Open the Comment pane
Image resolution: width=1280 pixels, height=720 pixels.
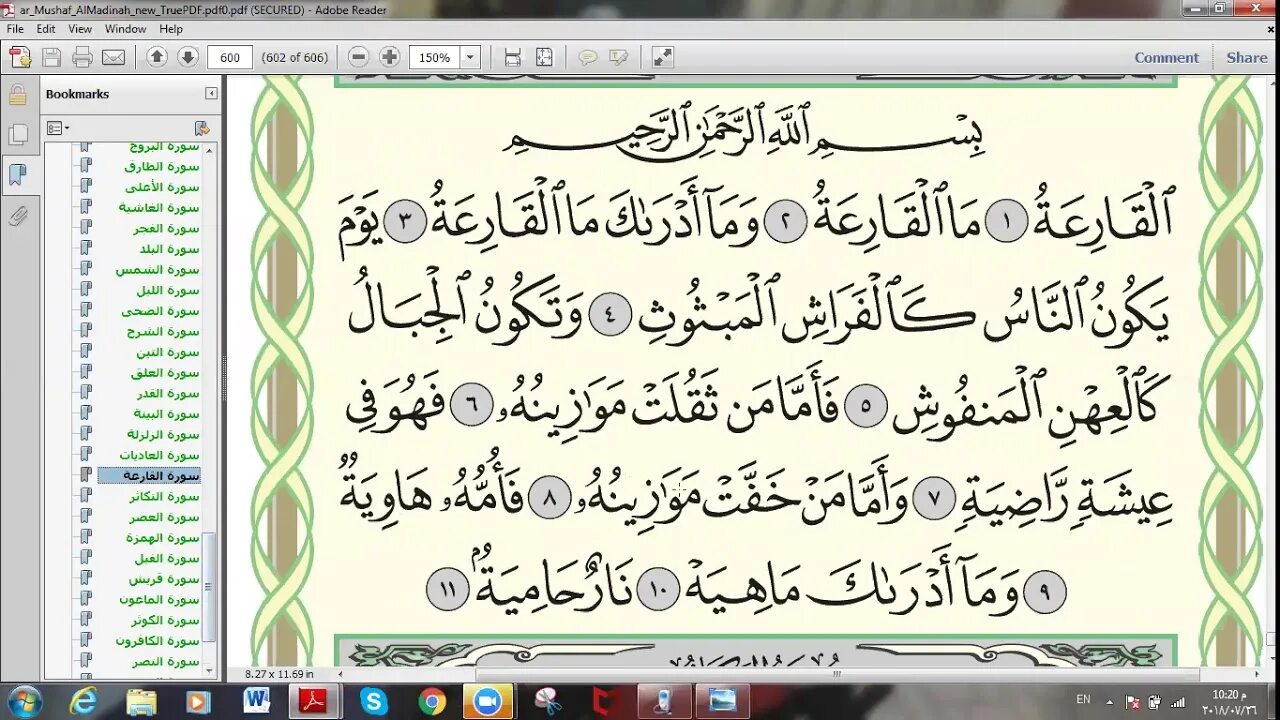tap(1166, 57)
